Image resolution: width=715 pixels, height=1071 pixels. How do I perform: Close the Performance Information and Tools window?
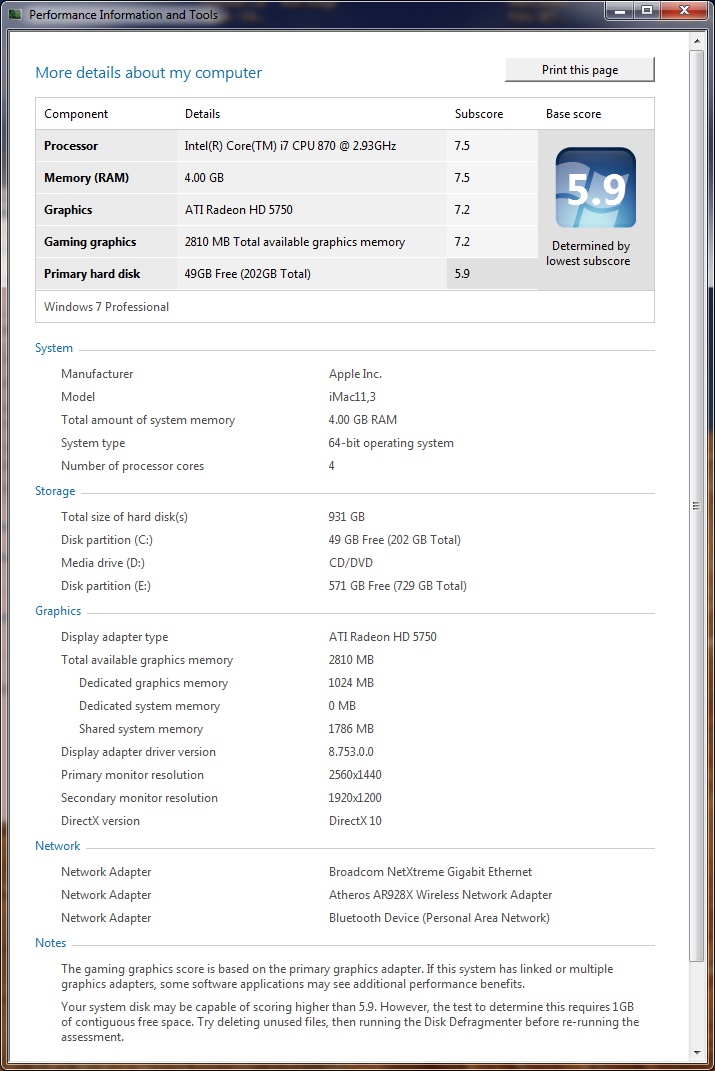684,11
